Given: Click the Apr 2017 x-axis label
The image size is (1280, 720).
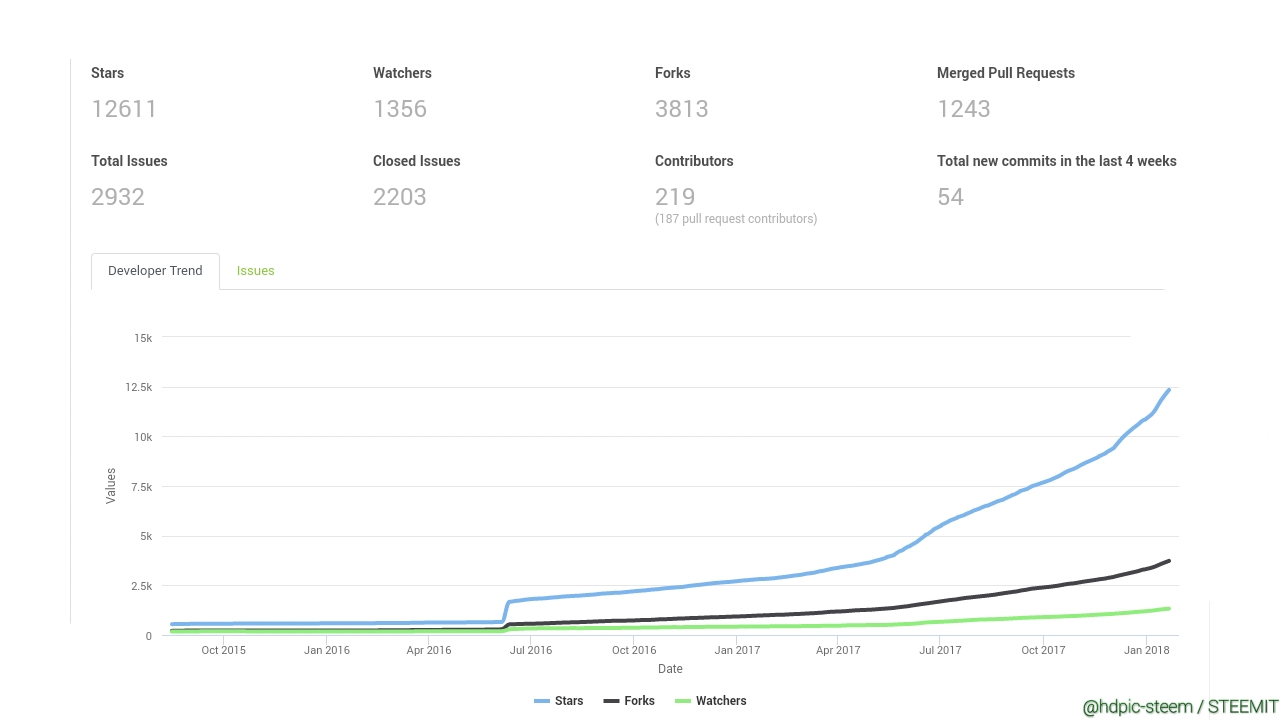Looking at the screenshot, I should [x=838, y=650].
